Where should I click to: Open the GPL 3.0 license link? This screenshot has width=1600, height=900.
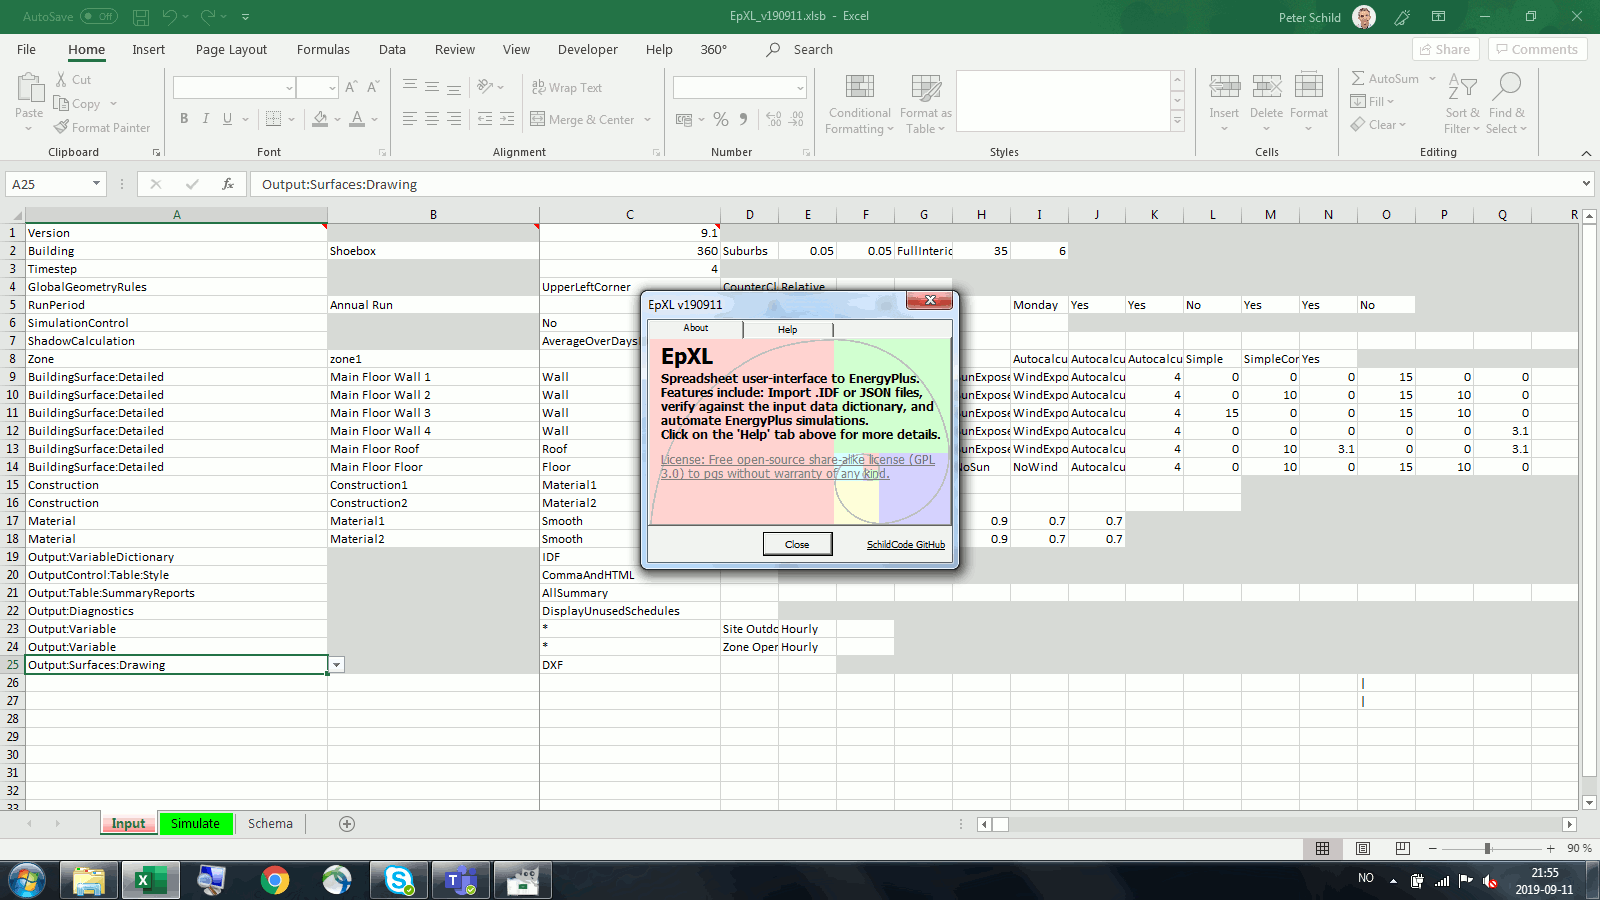pos(798,467)
